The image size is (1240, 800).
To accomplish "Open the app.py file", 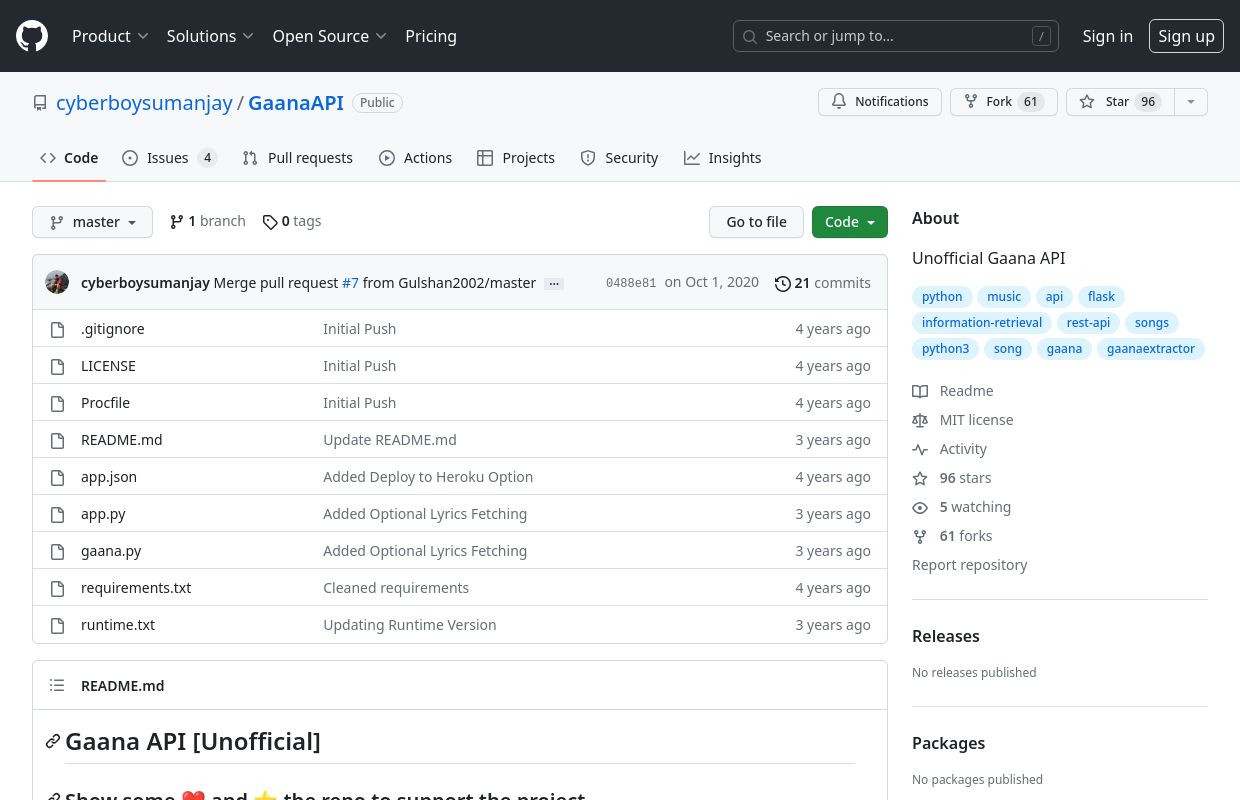I will tap(103, 514).
